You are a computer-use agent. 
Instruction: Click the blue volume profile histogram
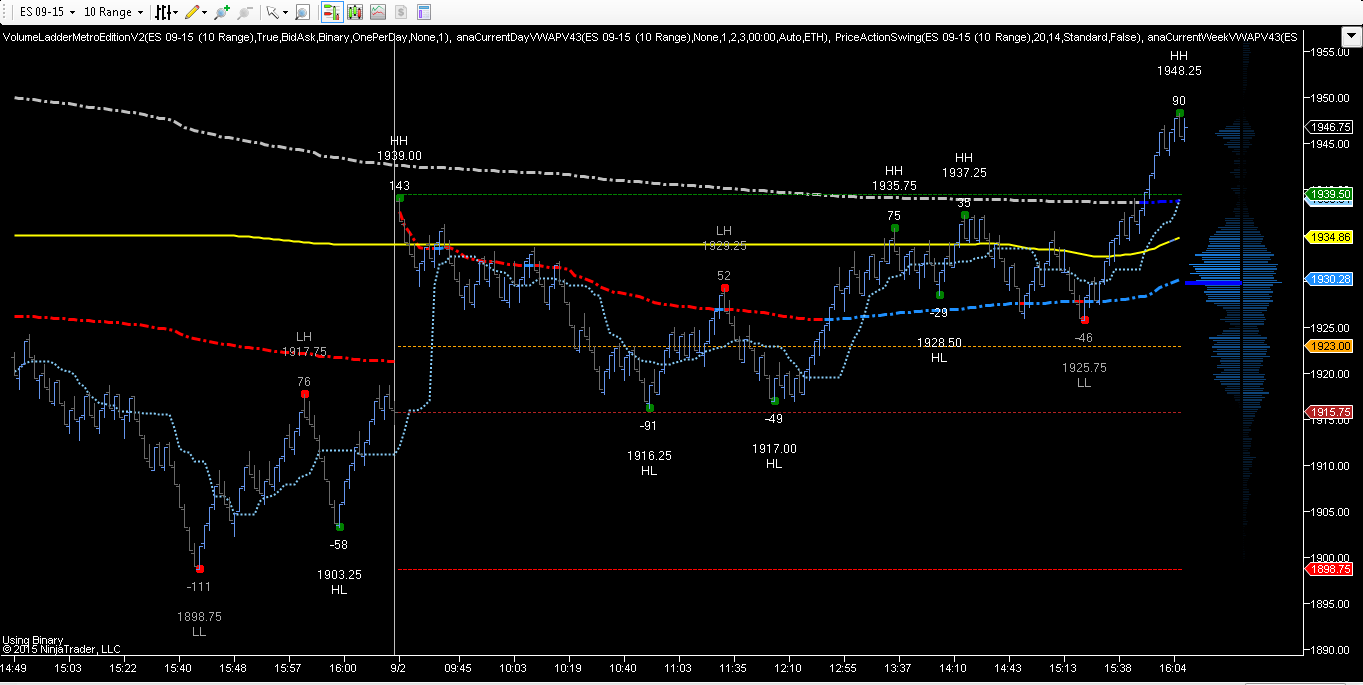pyautogui.click(x=1232, y=283)
